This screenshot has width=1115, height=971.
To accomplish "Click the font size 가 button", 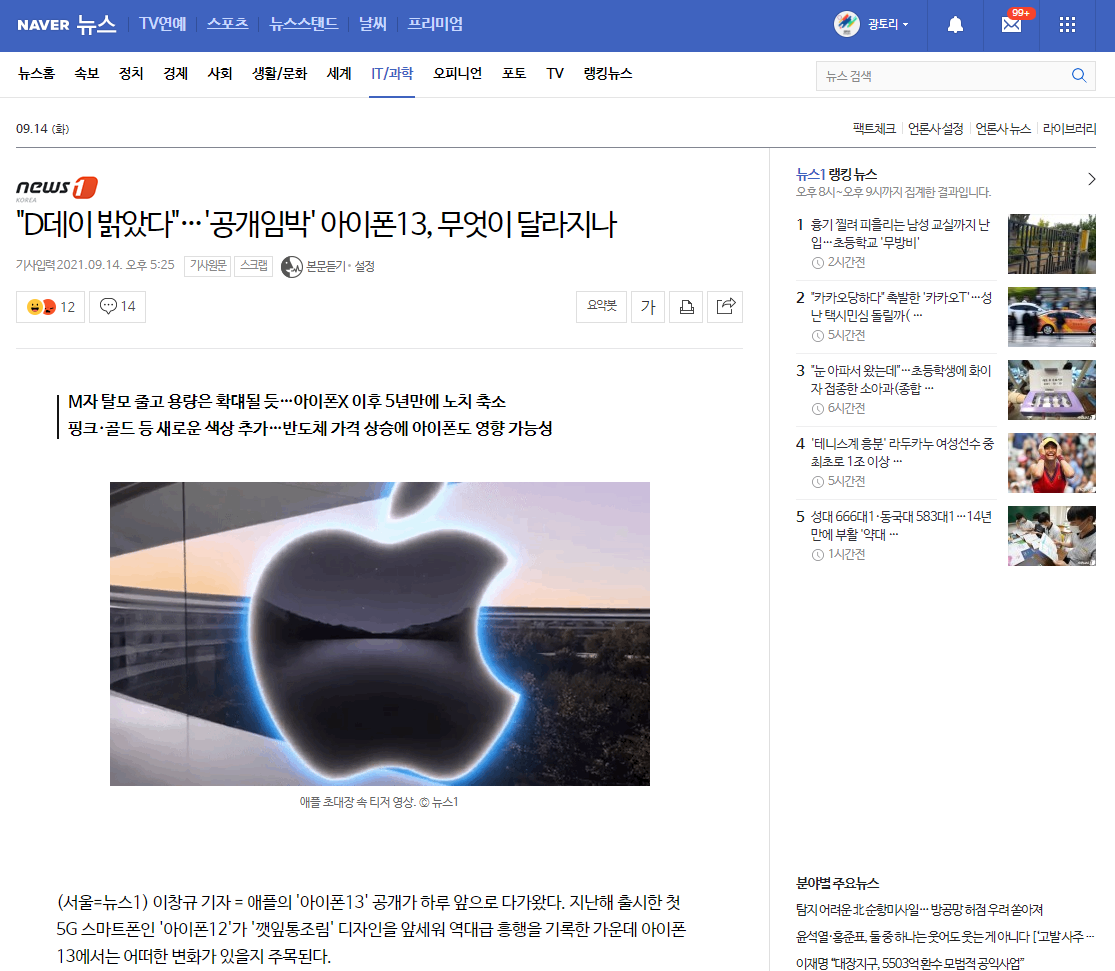I will (x=648, y=307).
